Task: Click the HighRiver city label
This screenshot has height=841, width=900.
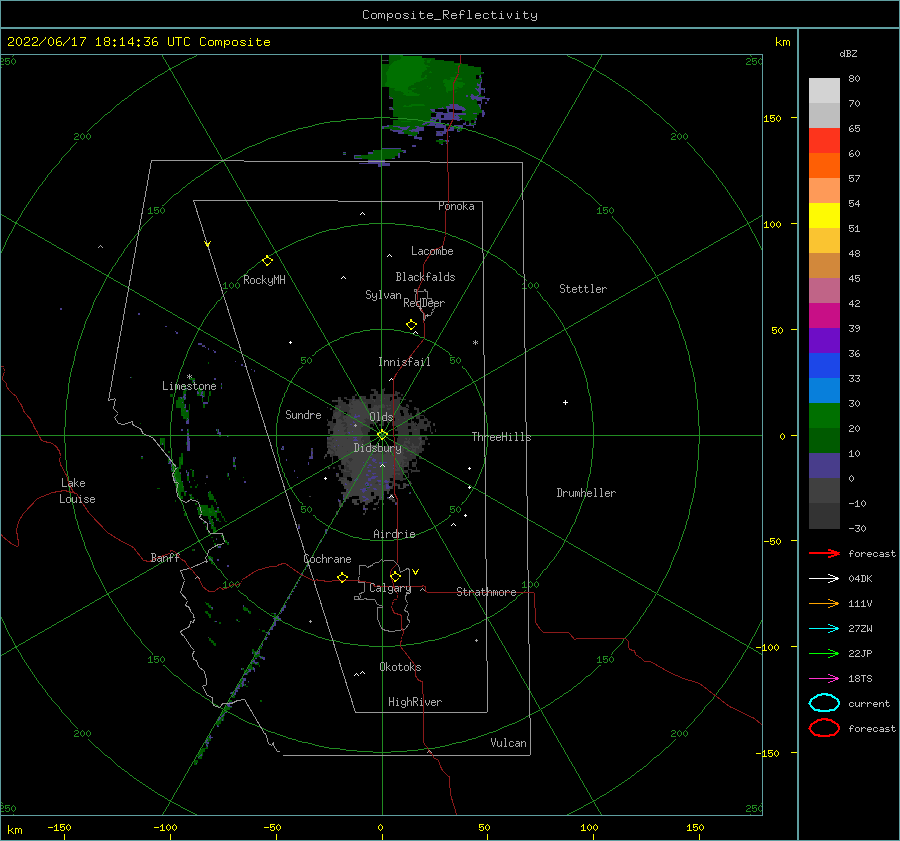Action: pos(415,702)
